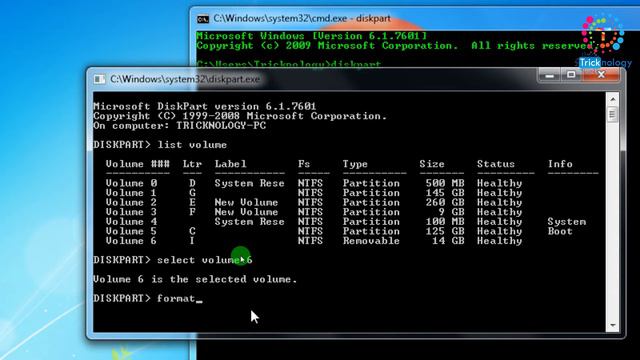Close the diskpart.exe window

(601, 76)
